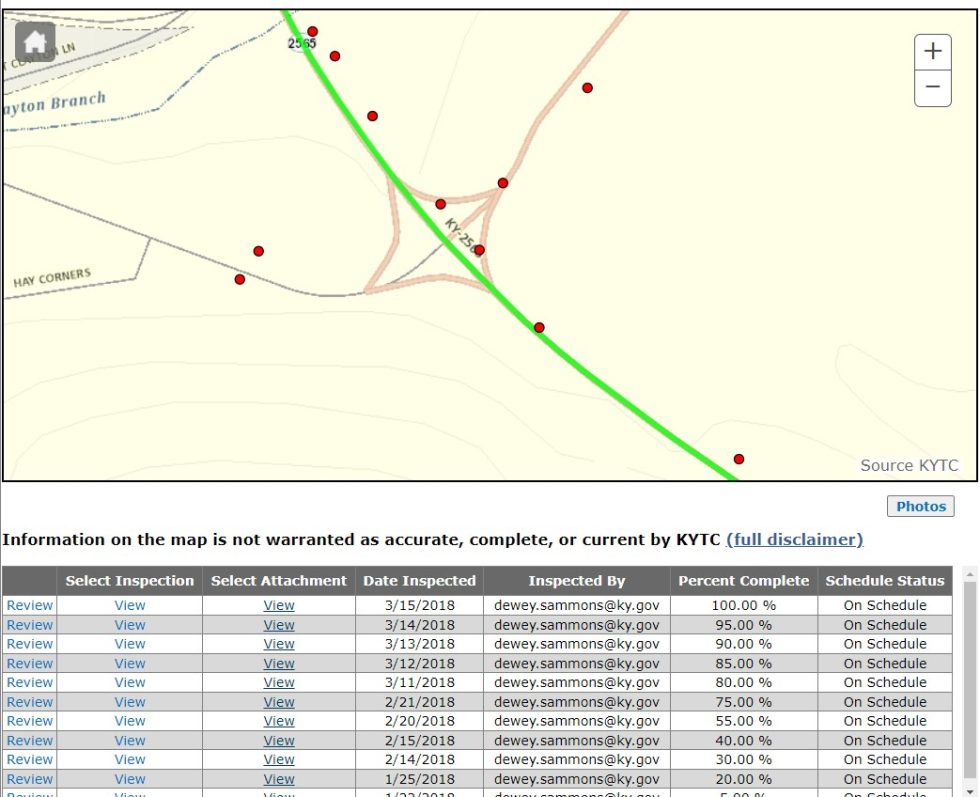The image size is (980, 797).
Task: Select the red marker near the 2565 label
Action: [x=313, y=31]
